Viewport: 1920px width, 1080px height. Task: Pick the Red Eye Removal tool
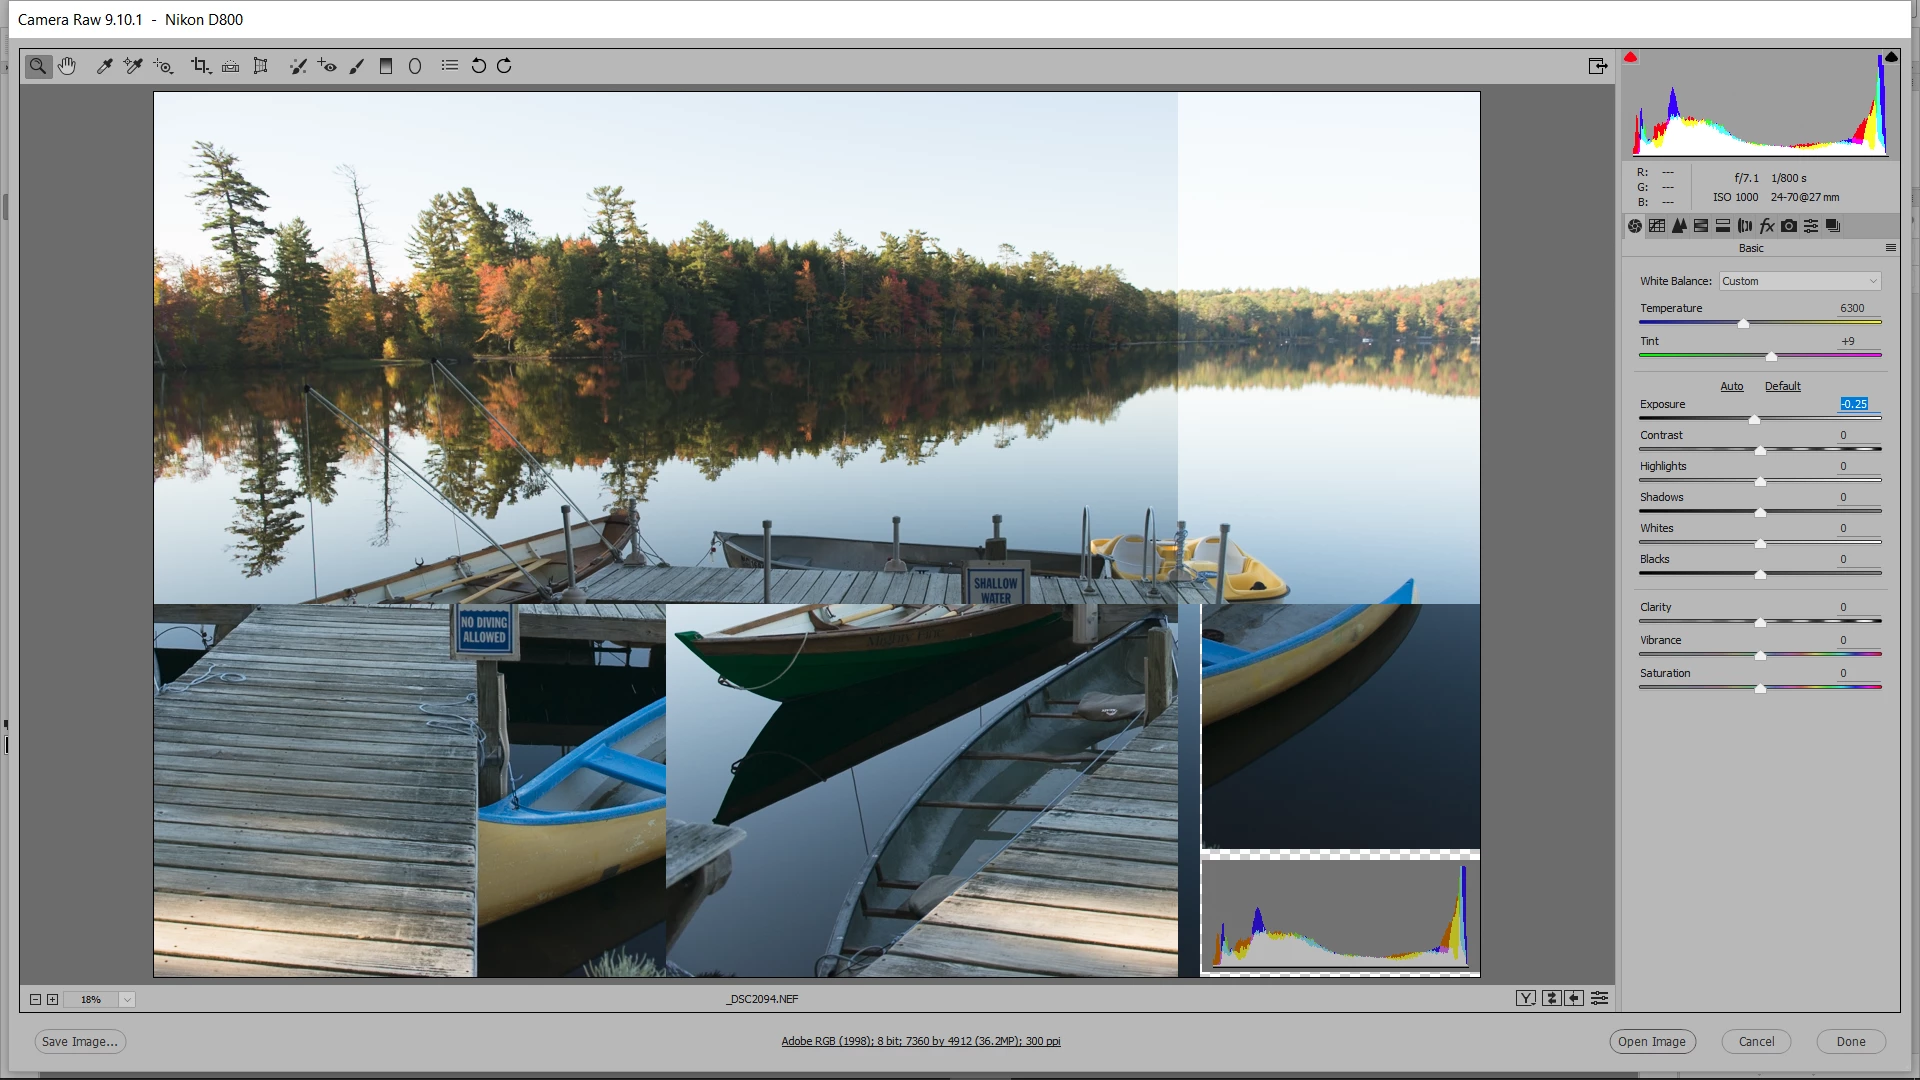[327, 66]
